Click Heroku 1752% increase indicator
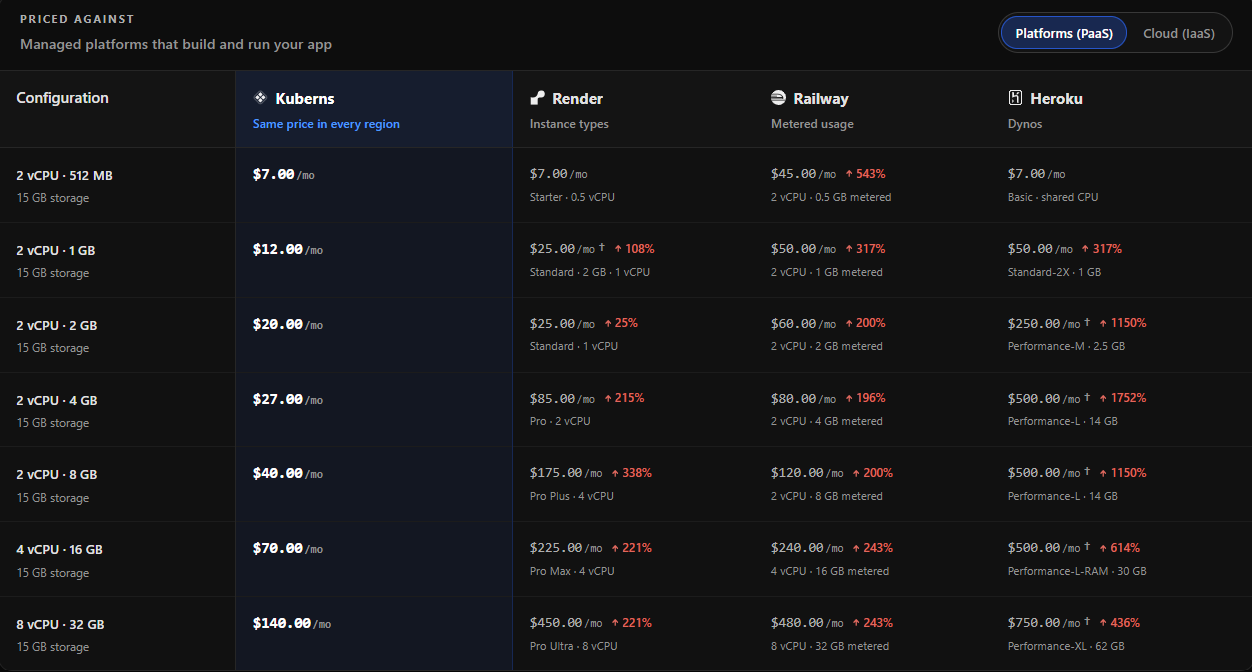This screenshot has width=1252, height=672. [1122, 398]
